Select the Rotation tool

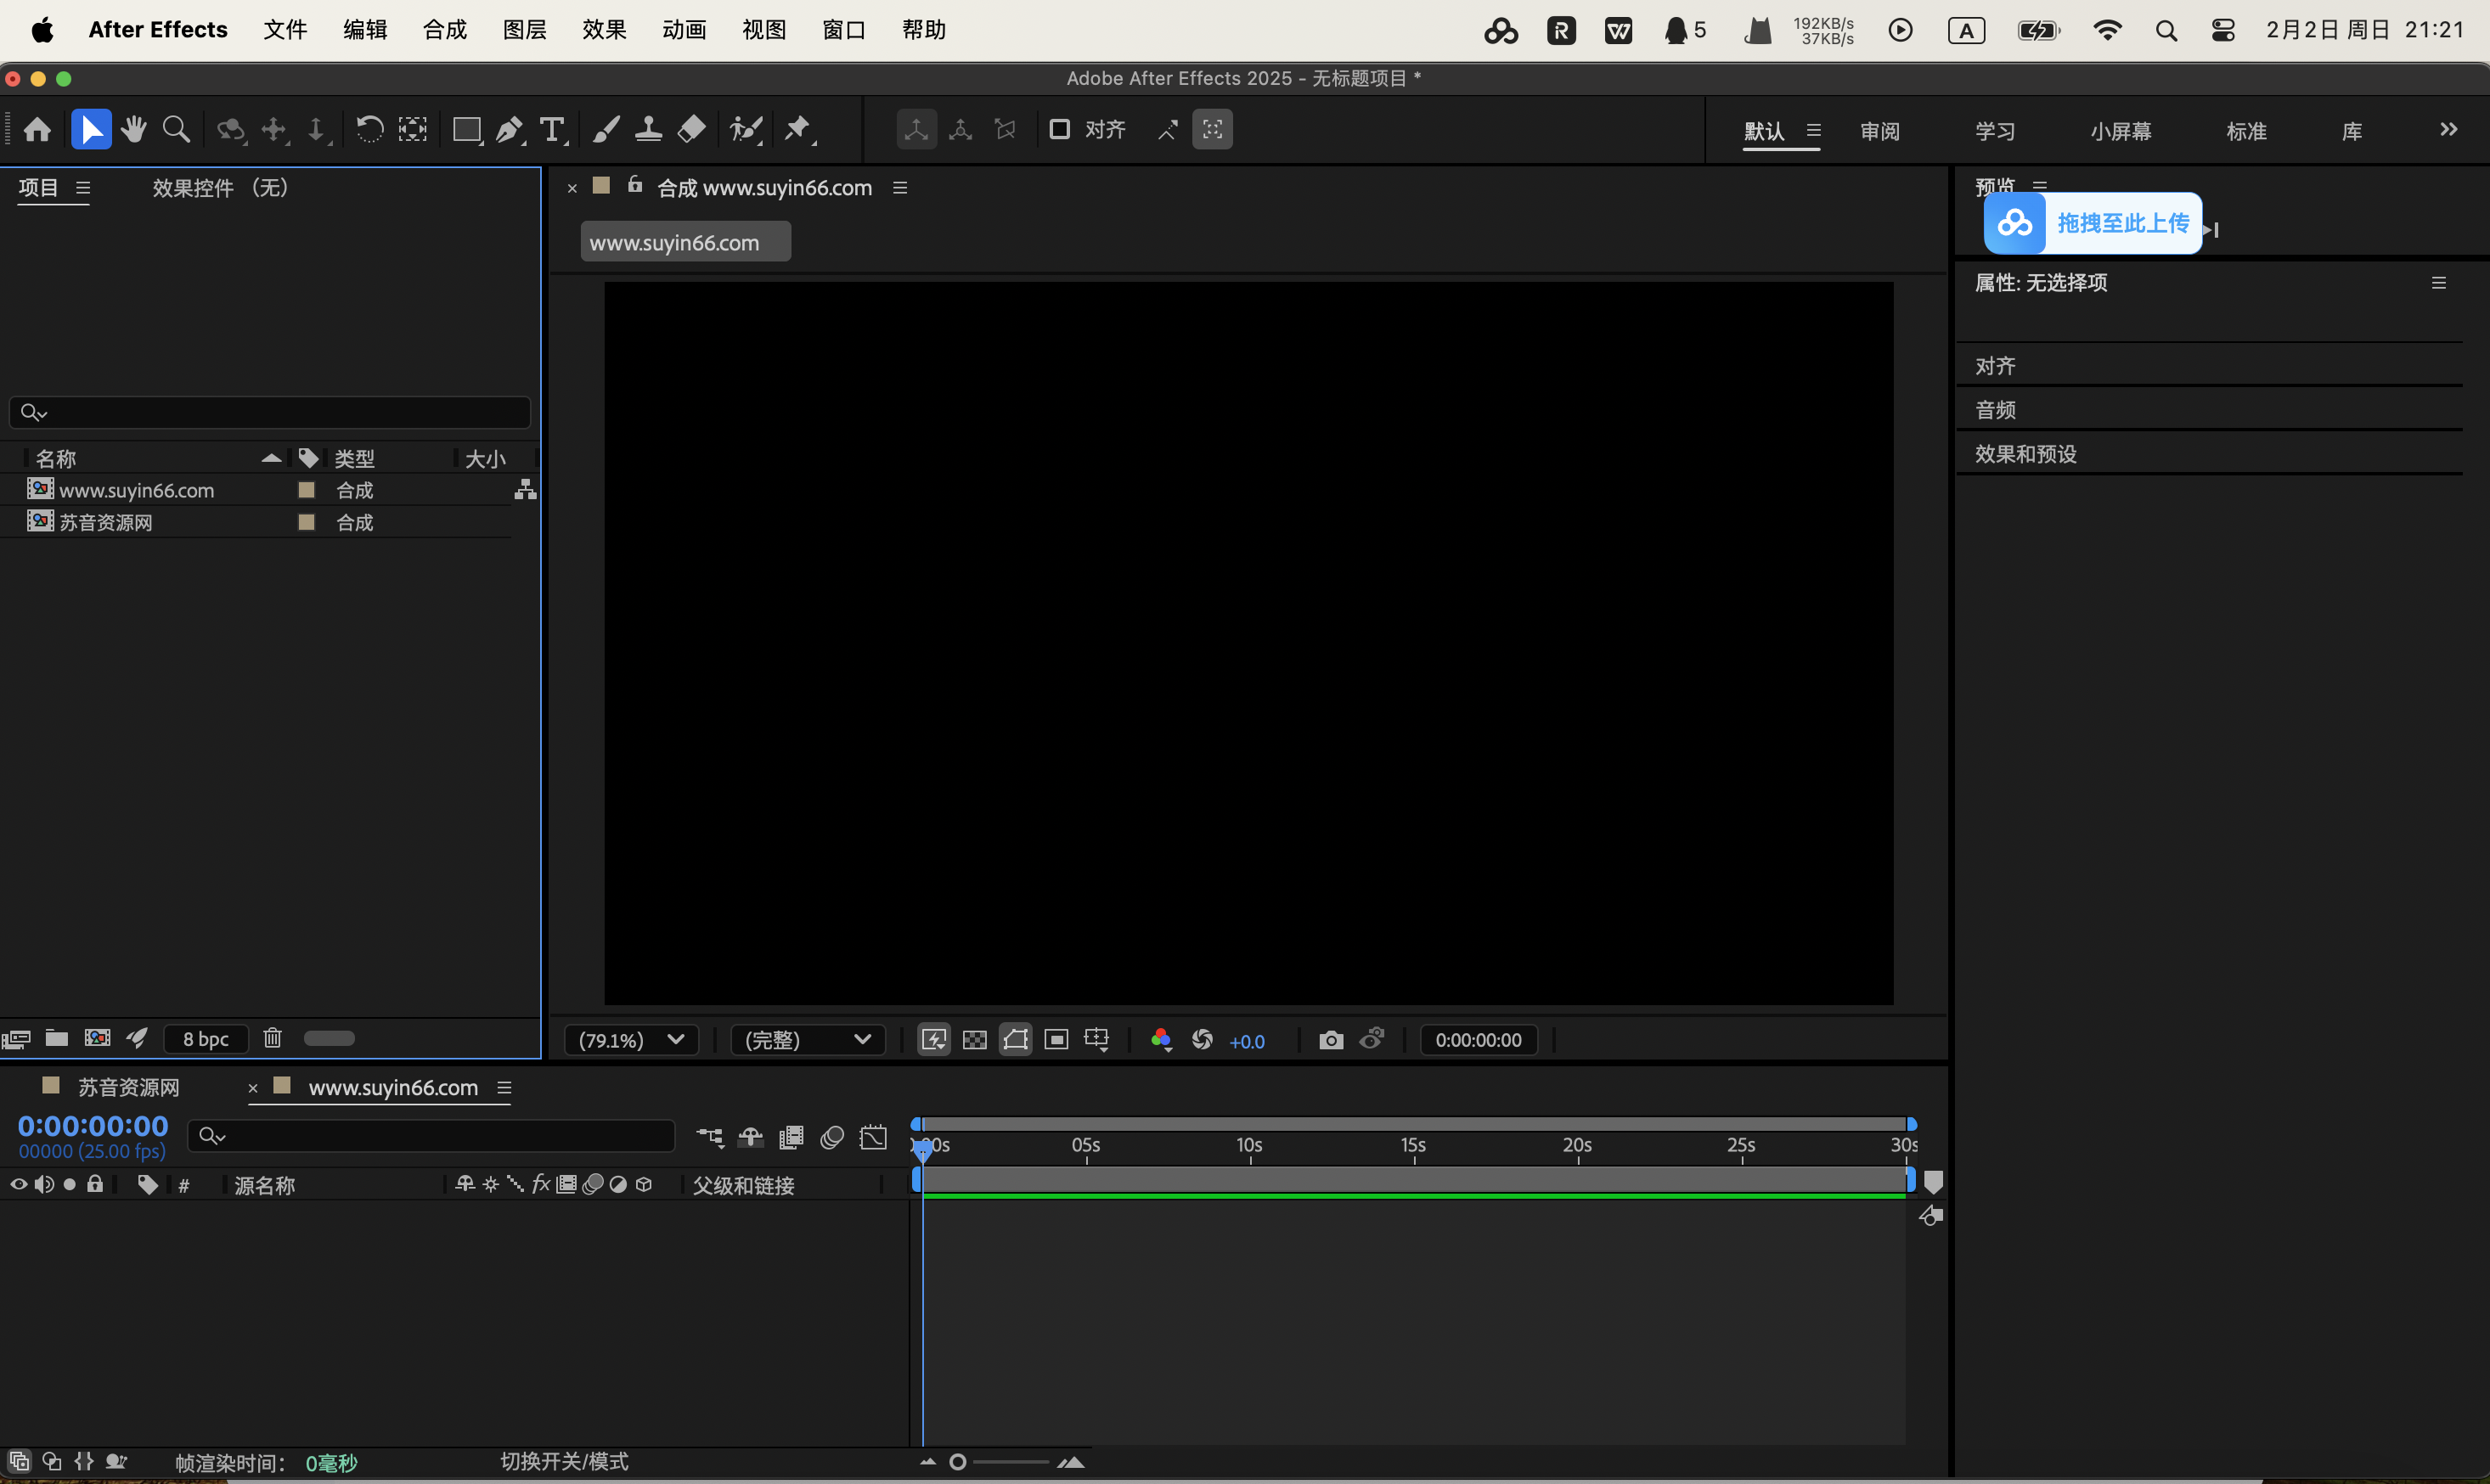pyautogui.click(x=369, y=129)
